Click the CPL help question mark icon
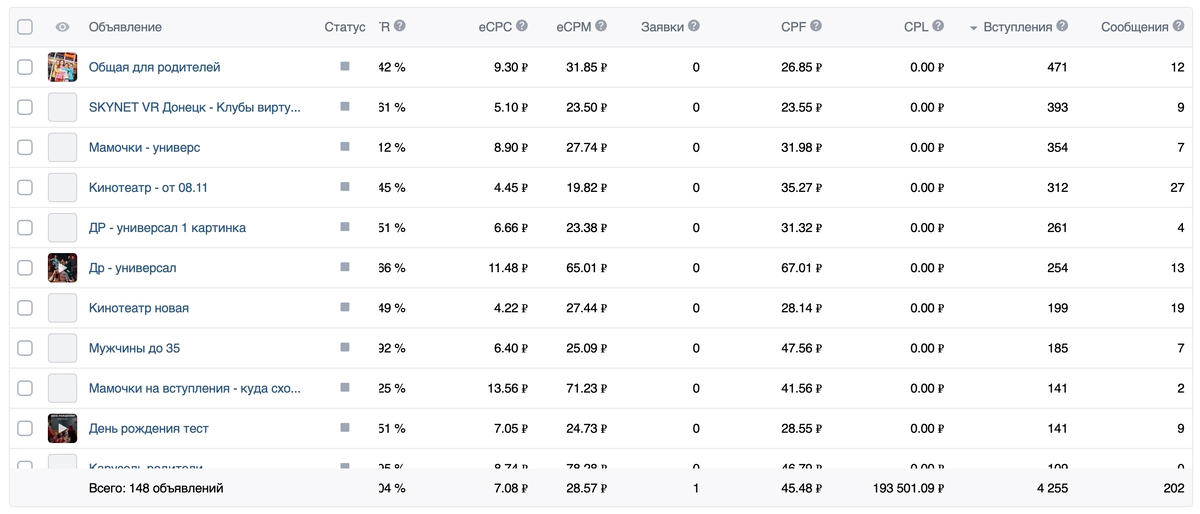Screen dimensions: 1200x514 click(939, 27)
